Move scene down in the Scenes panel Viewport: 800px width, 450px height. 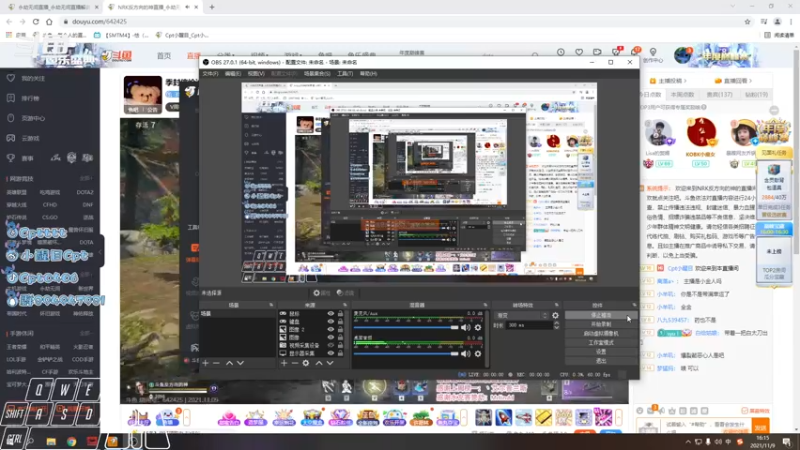click(240, 363)
